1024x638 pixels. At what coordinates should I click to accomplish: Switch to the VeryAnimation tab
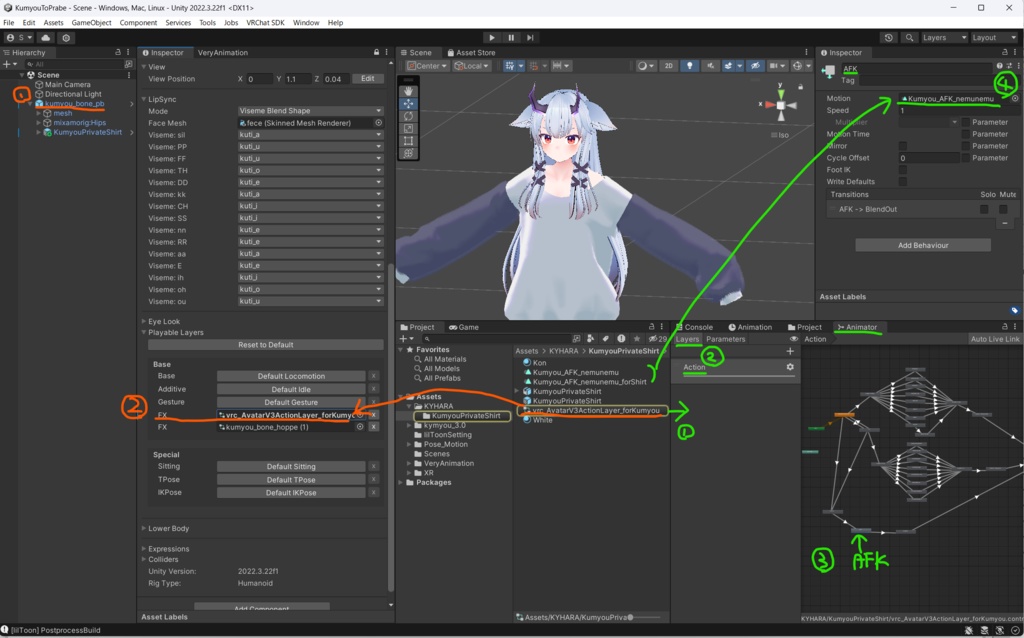[223, 52]
